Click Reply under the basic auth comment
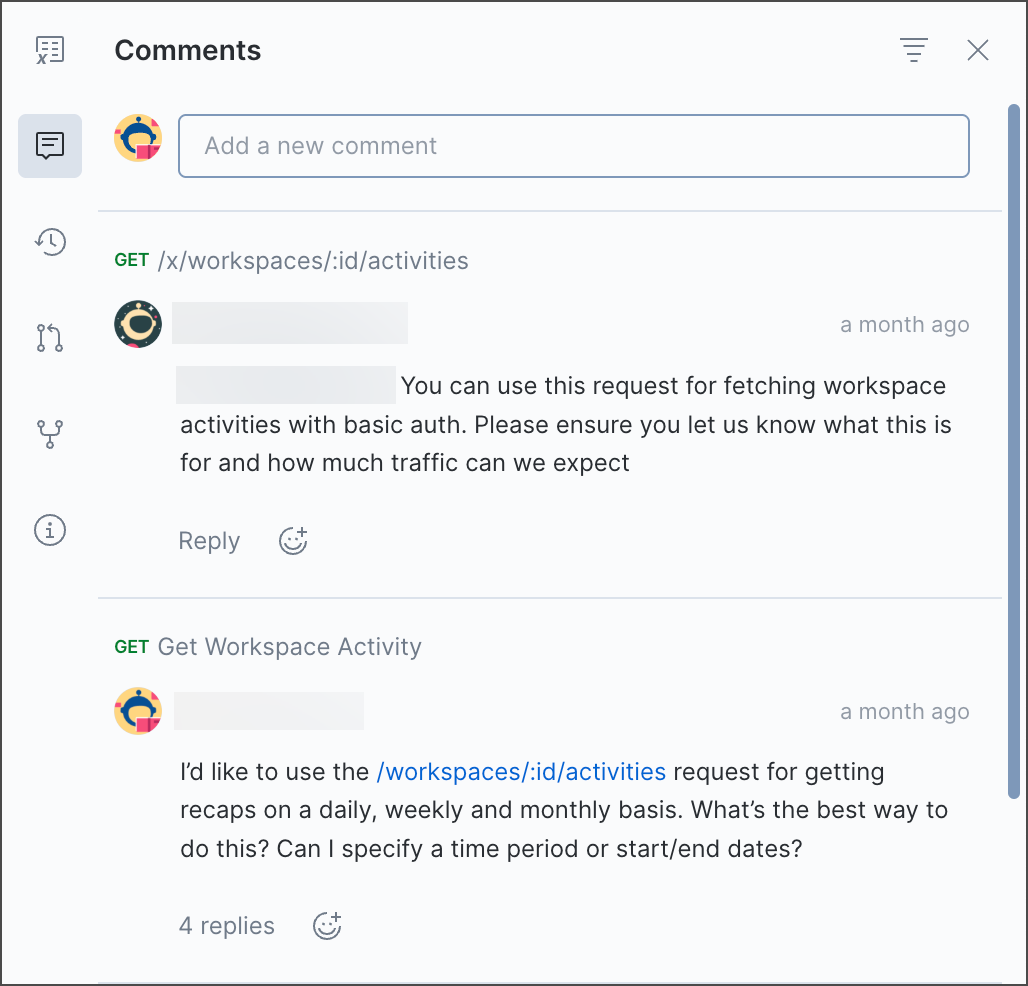The image size is (1028, 986). click(209, 541)
